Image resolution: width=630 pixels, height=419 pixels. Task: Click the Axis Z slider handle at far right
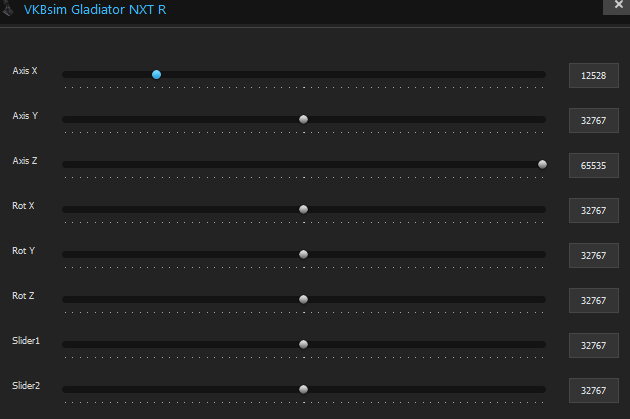(542, 164)
